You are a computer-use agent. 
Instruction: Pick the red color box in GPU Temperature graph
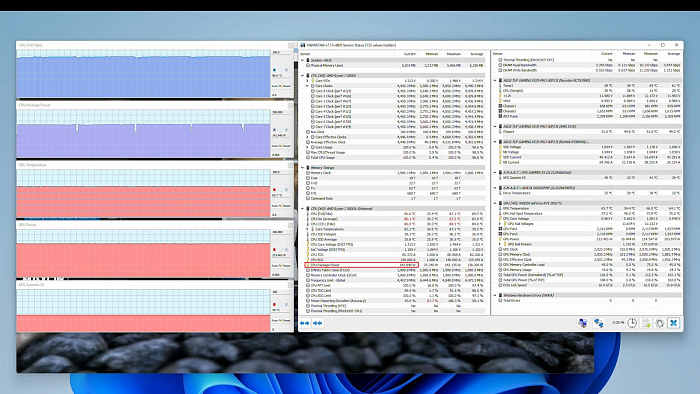274,190
